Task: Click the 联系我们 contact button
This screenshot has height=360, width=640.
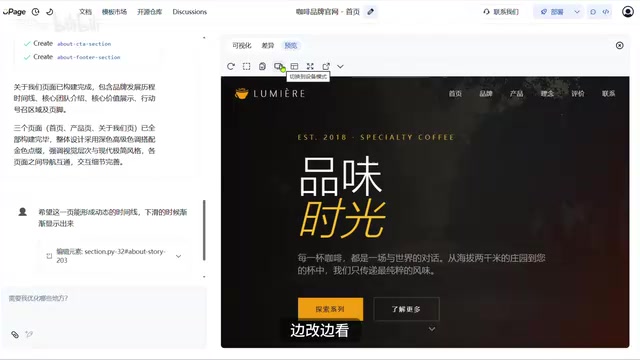Action: coord(501,12)
